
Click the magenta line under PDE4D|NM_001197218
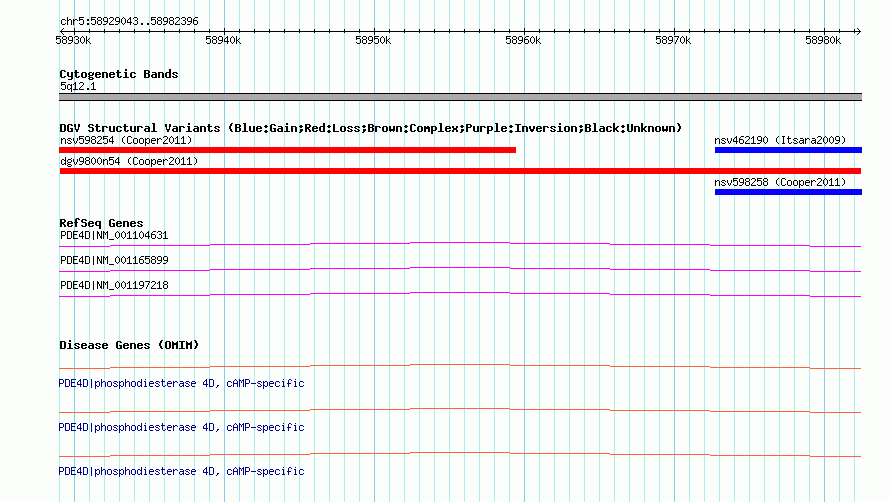coord(460,294)
